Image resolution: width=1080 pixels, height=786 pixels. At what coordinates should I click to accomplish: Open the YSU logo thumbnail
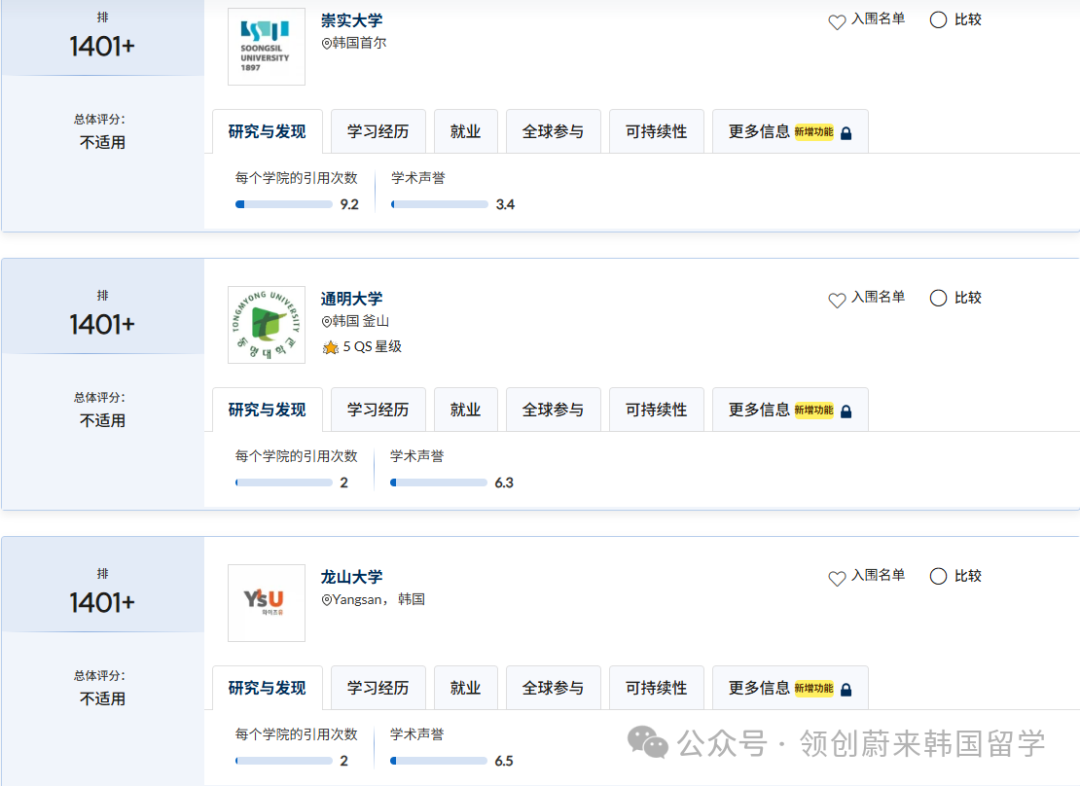[267, 603]
